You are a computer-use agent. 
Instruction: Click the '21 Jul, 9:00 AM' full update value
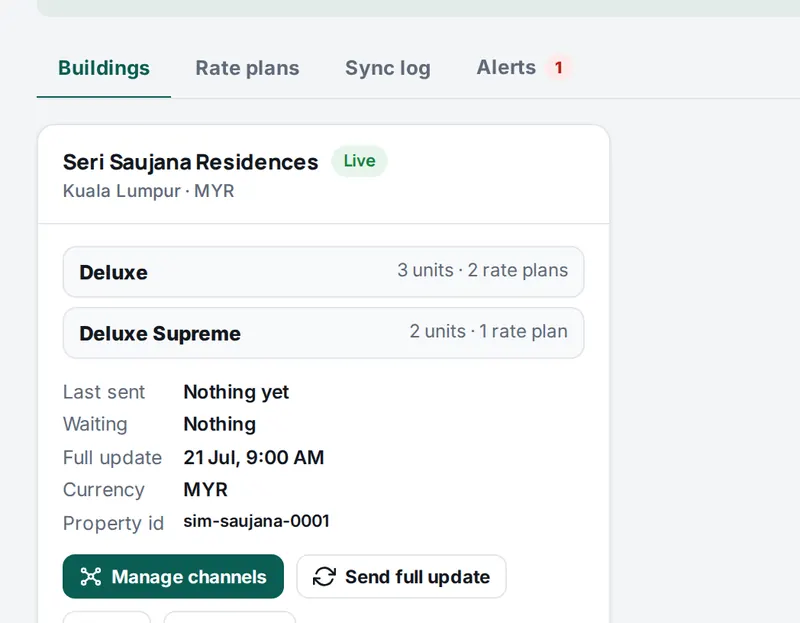[254, 457]
